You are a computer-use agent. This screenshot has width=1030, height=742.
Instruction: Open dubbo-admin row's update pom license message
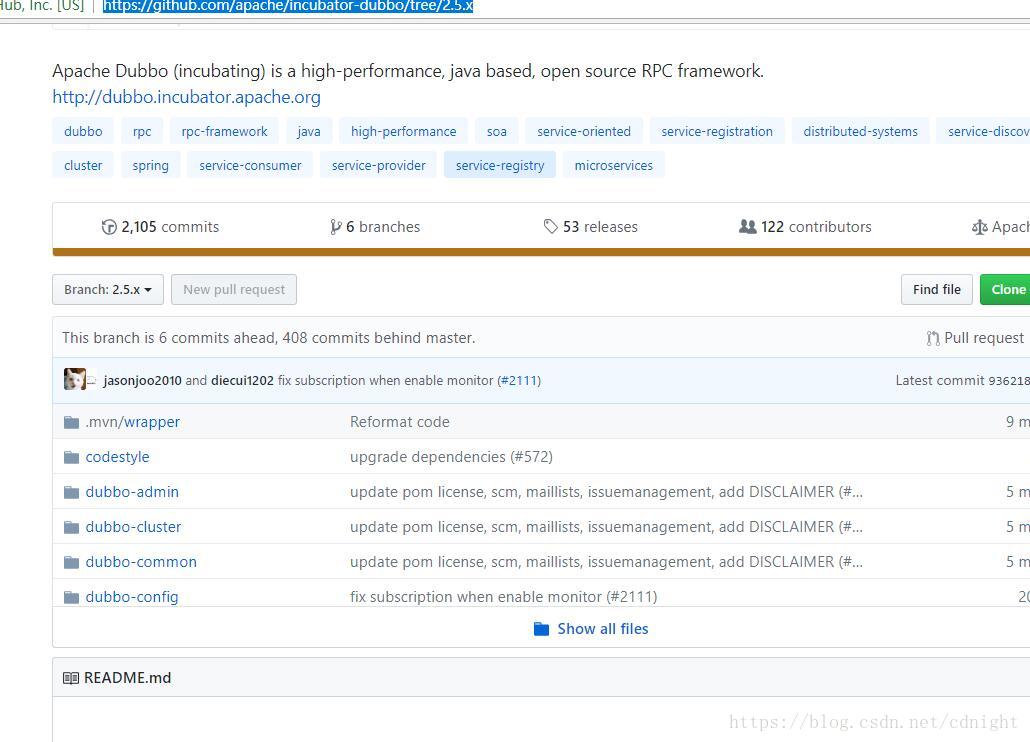tap(606, 492)
